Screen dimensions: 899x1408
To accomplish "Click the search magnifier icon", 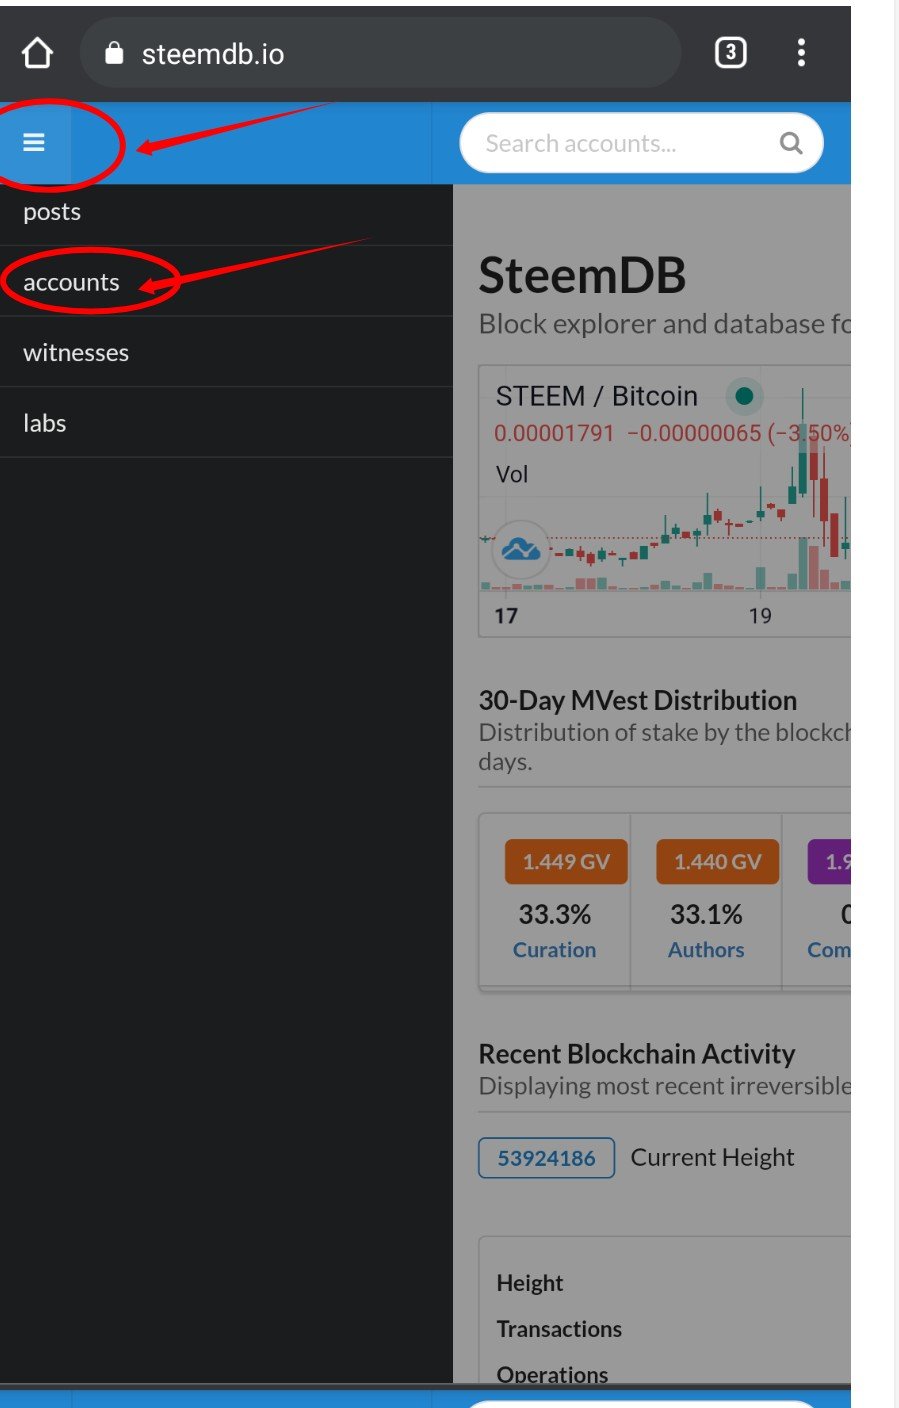I will click(x=791, y=144).
